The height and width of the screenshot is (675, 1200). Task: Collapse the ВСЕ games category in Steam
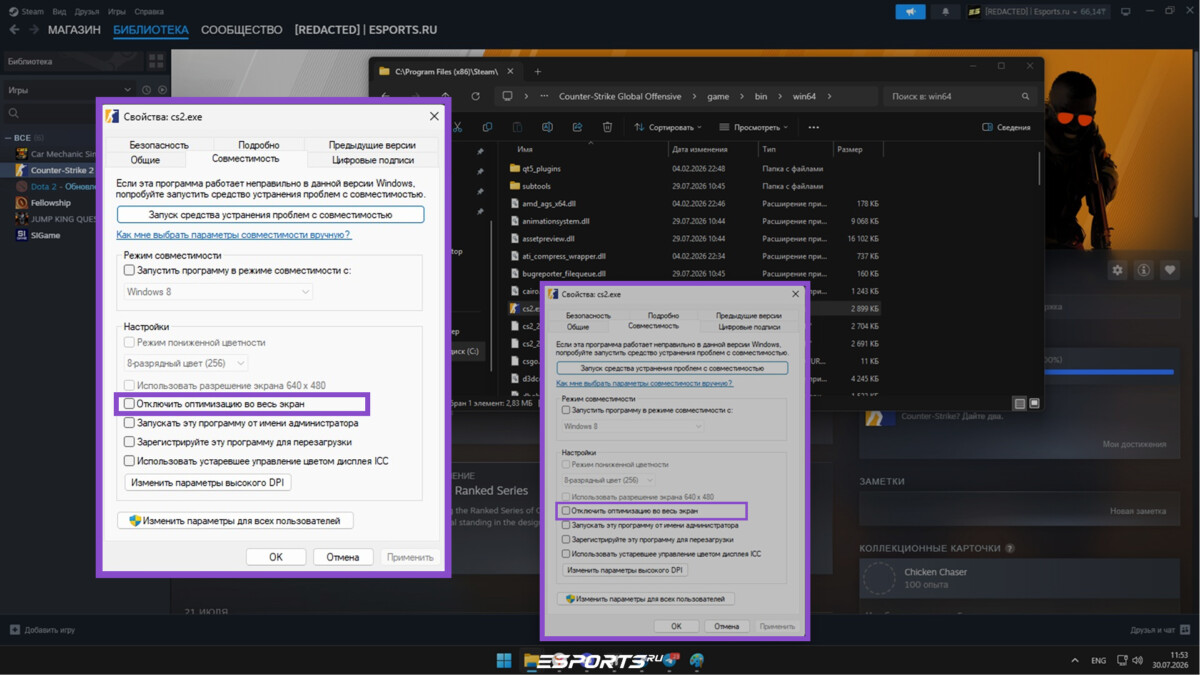[x=9, y=138]
